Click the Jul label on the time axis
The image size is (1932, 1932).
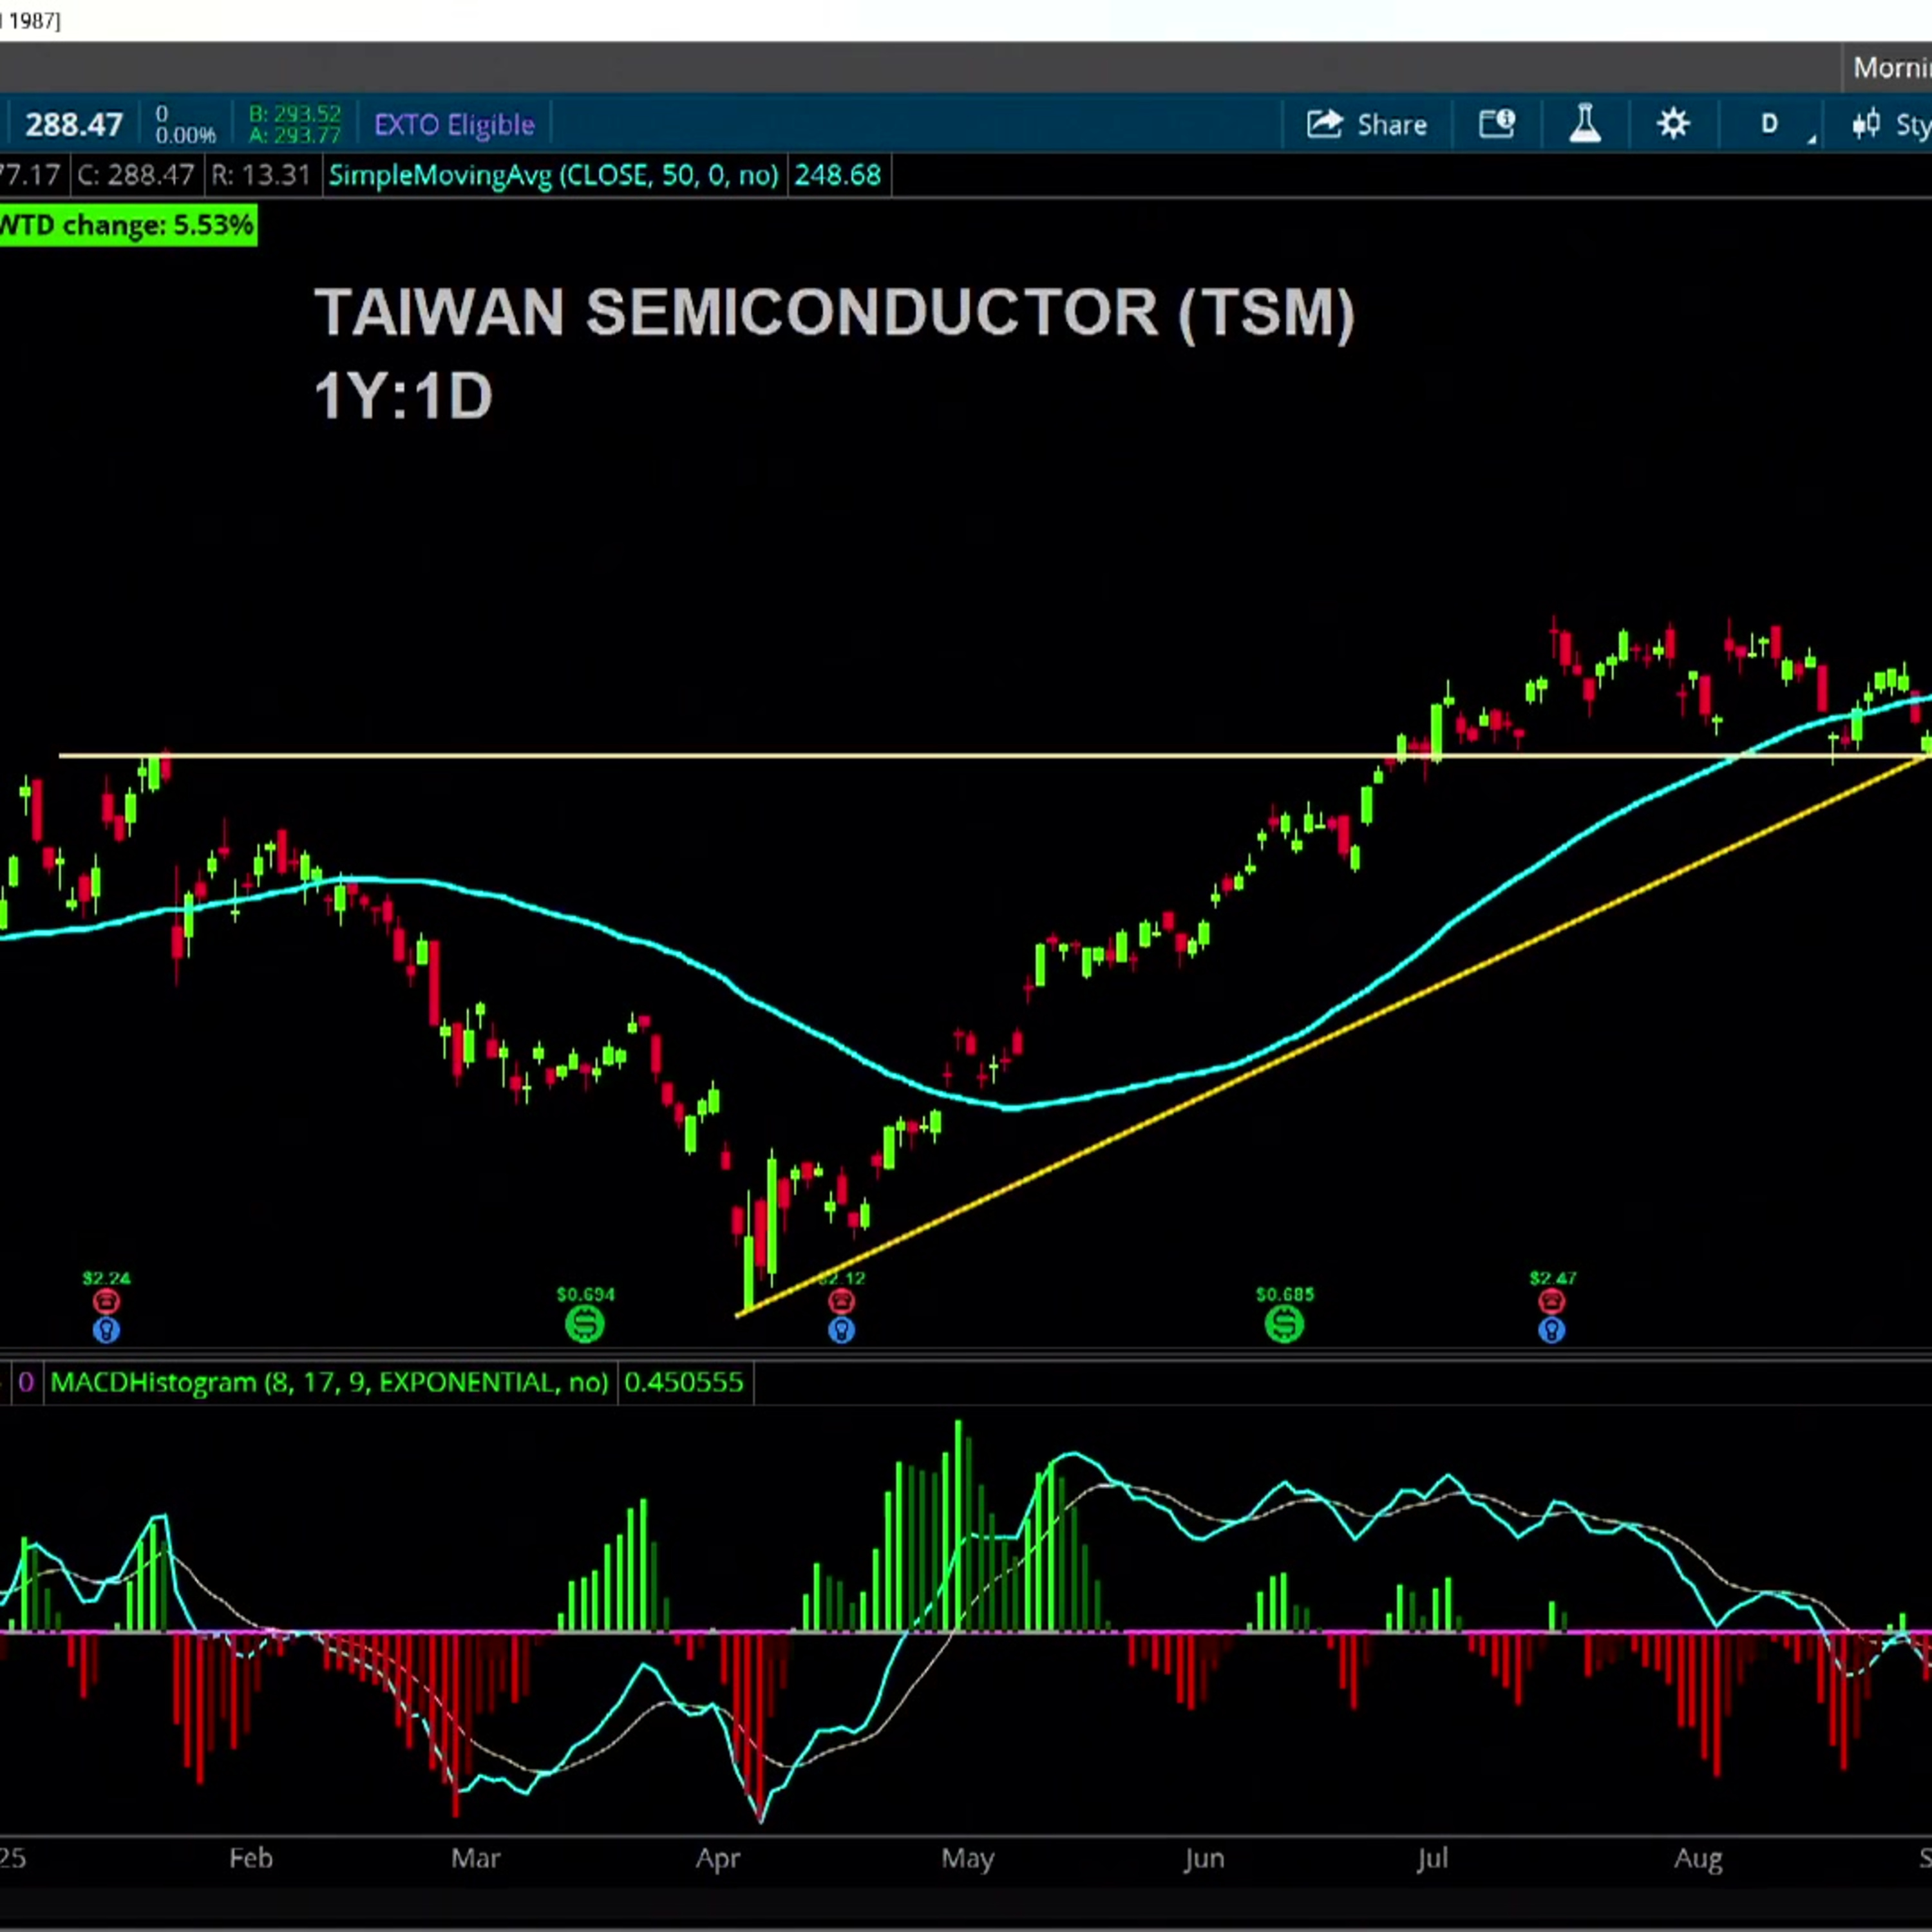point(1432,1858)
